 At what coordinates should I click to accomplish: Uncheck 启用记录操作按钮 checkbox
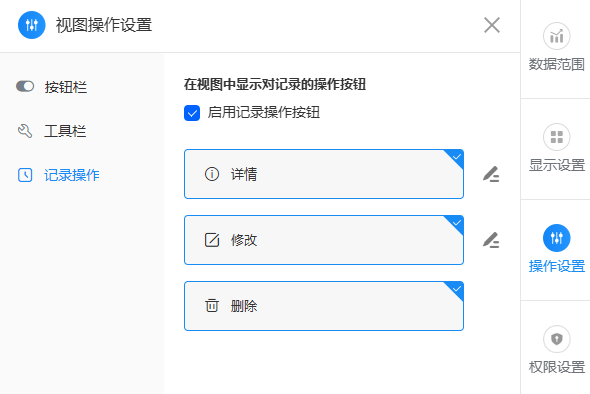(x=192, y=113)
